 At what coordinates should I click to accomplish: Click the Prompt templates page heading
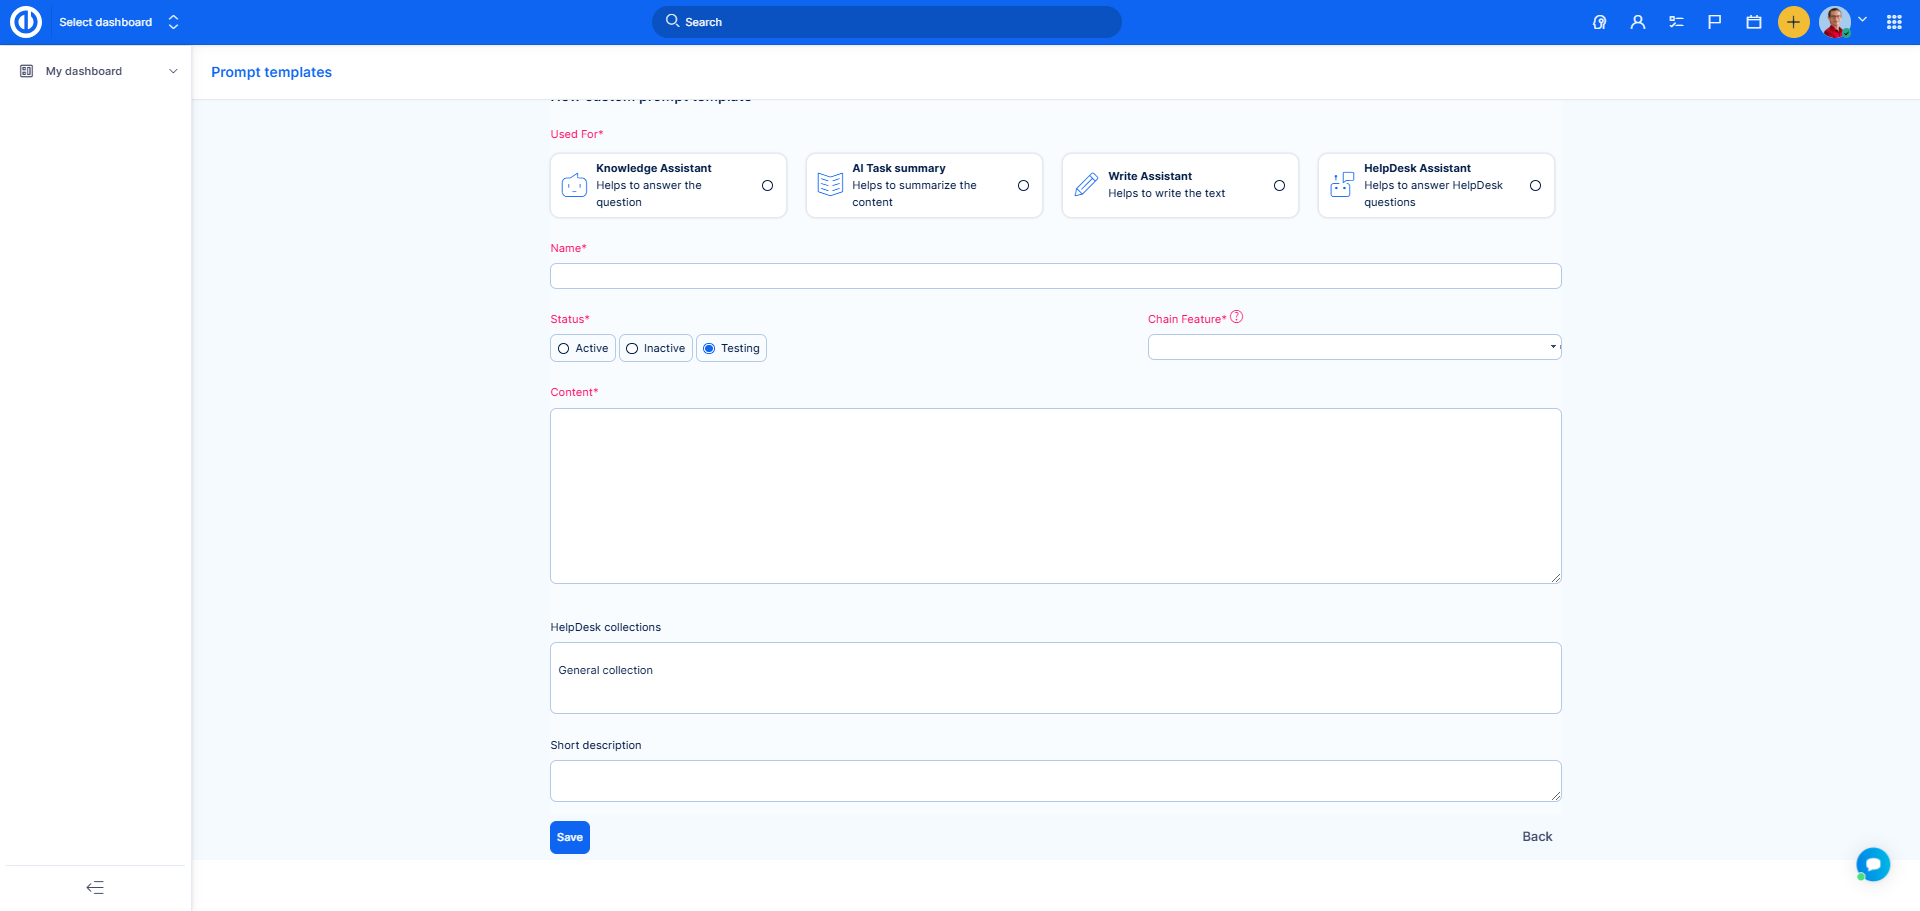point(271,72)
